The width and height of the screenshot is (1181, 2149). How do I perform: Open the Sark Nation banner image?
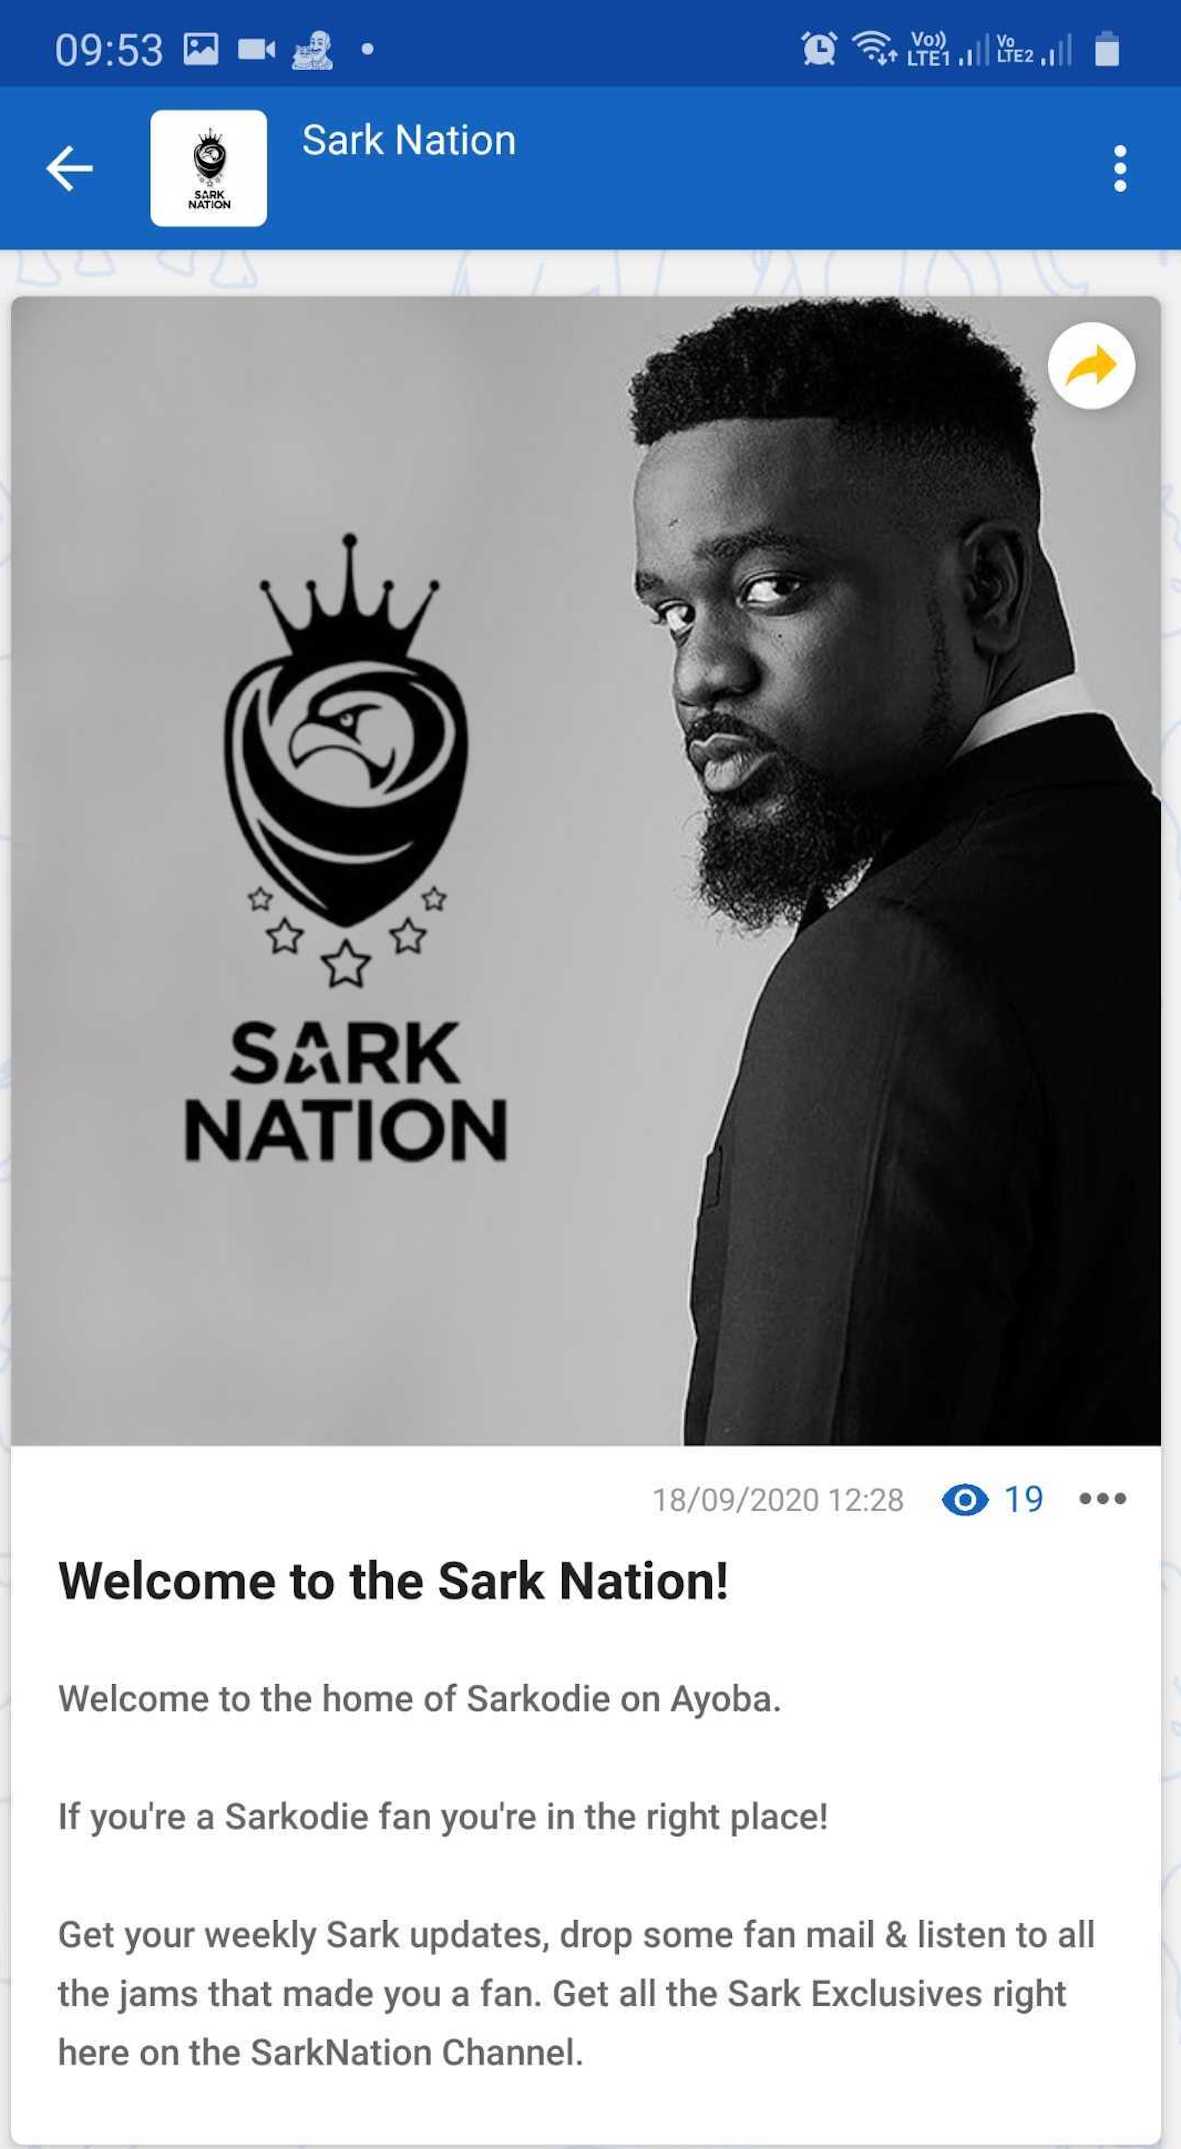(x=586, y=871)
